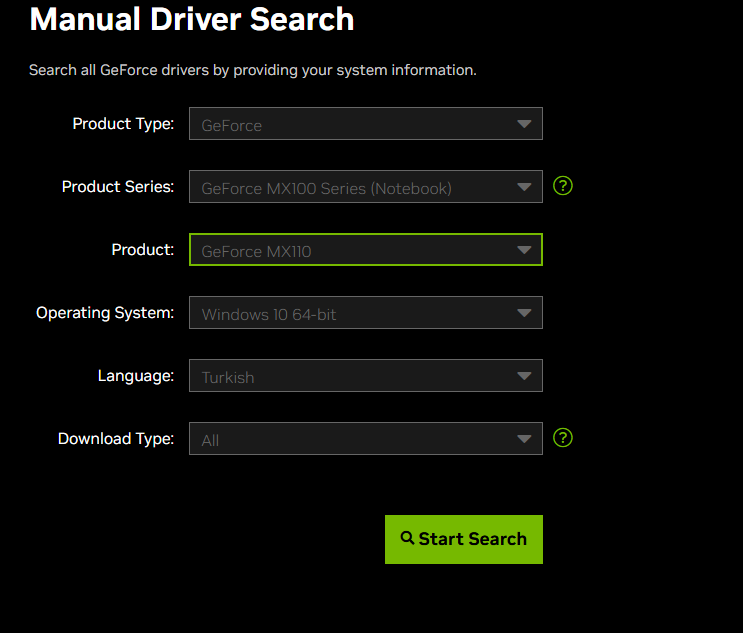The image size is (743, 633).
Task: Click the 'Search all GeForce drivers' description text
Action: [x=253, y=70]
